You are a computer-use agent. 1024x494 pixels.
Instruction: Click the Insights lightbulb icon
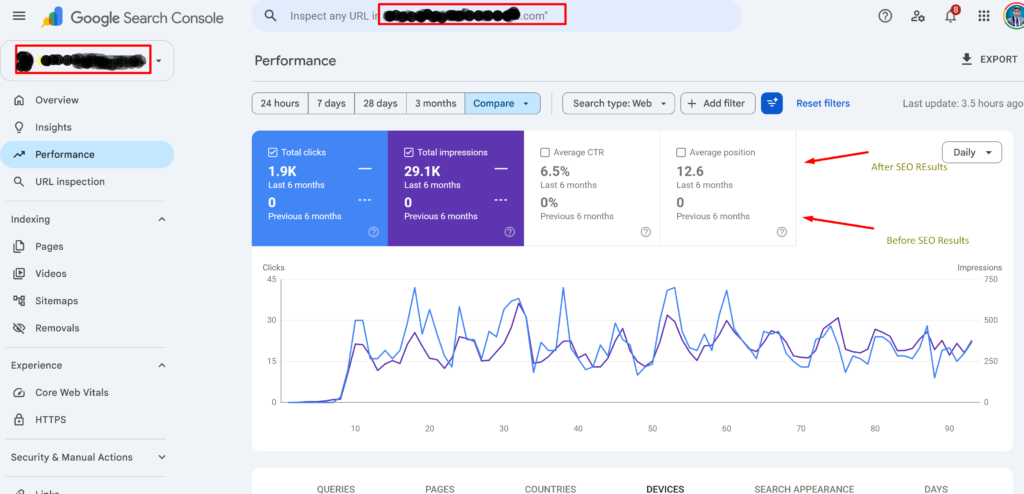point(20,127)
